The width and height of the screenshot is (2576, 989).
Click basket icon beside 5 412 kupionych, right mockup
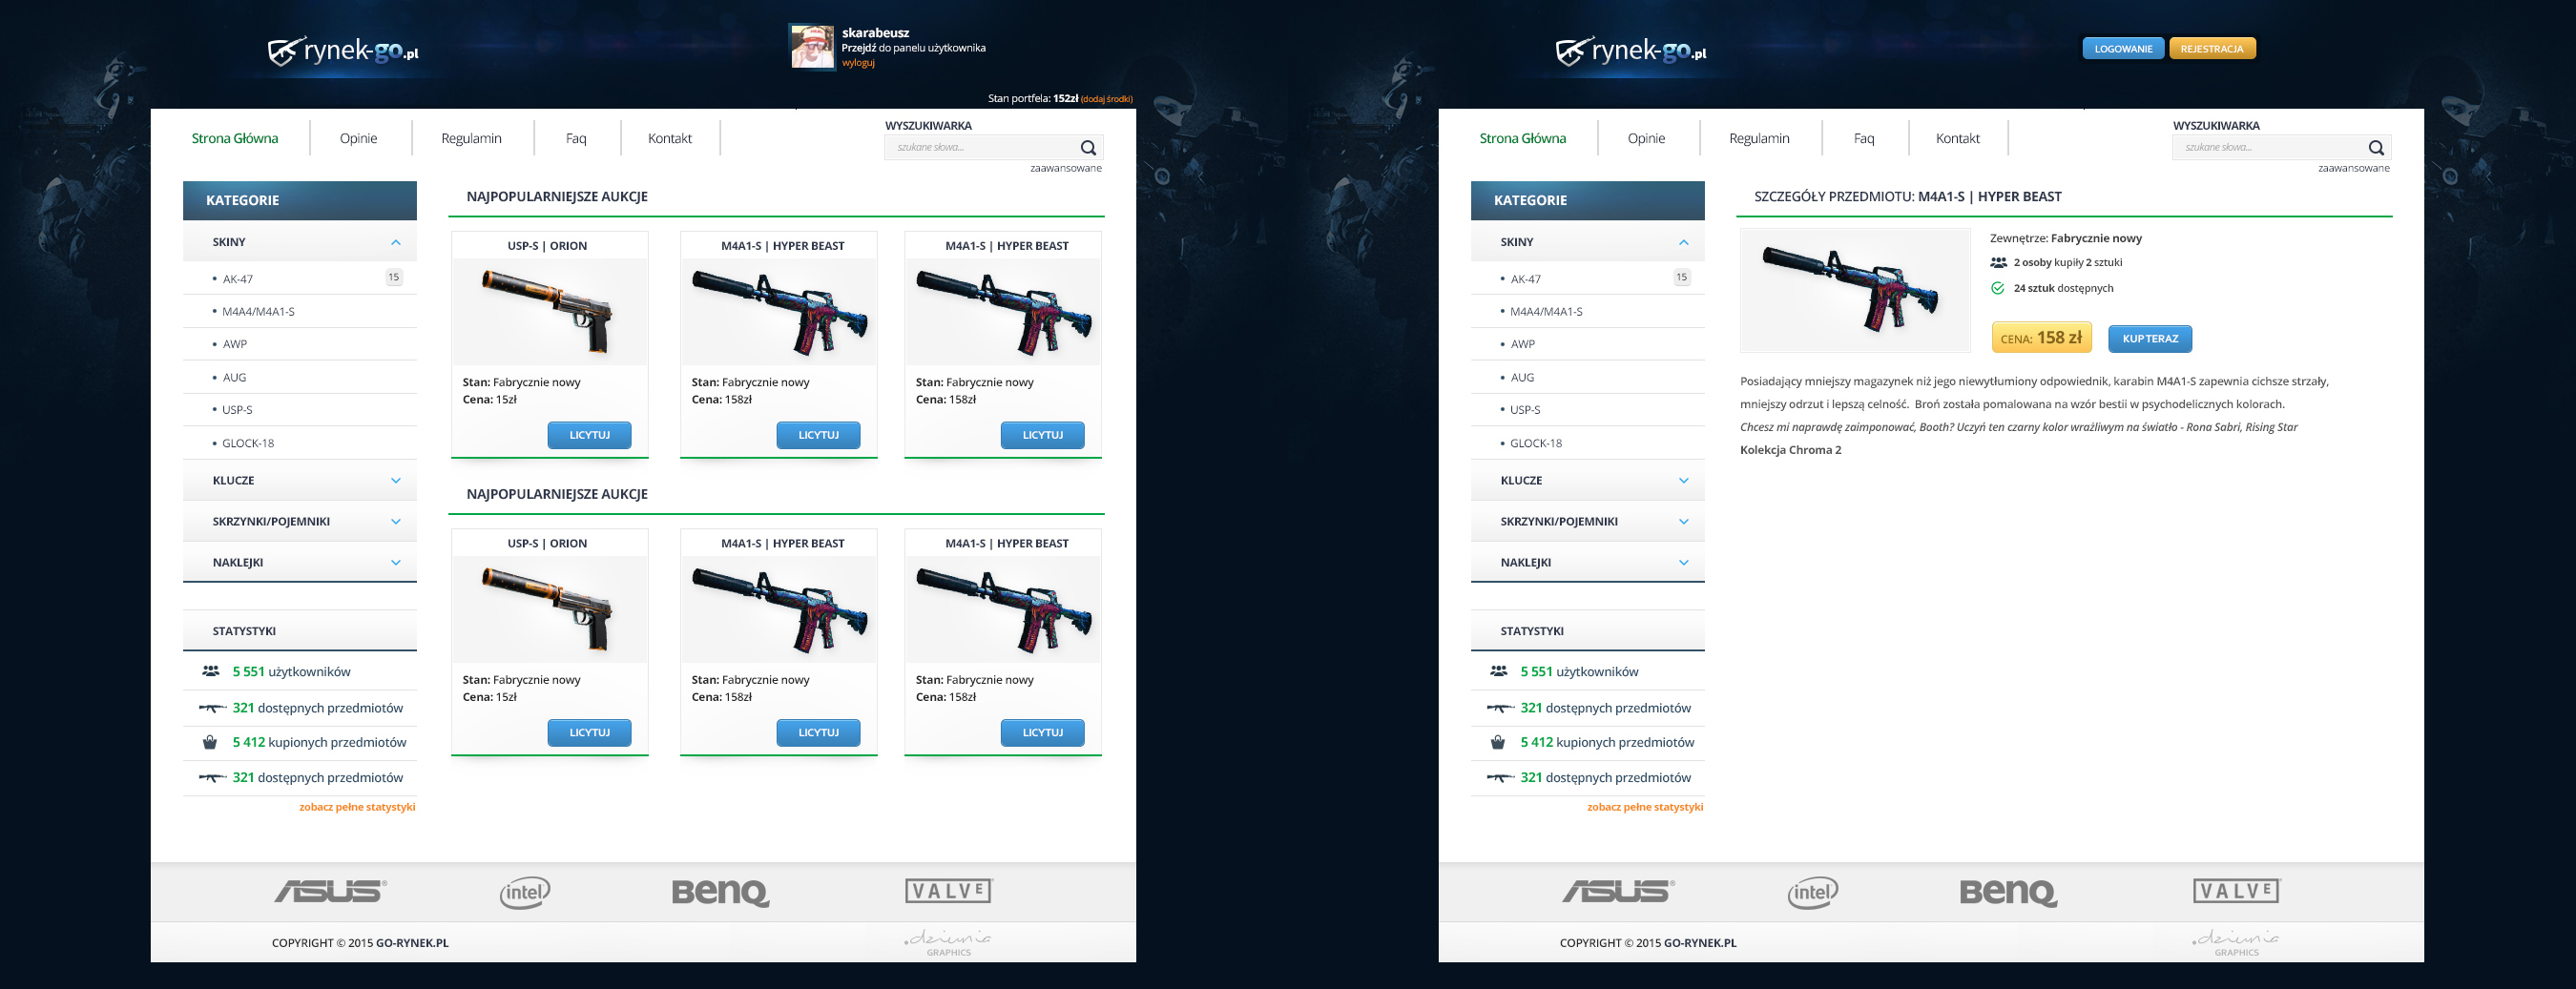(x=1497, y=742)
